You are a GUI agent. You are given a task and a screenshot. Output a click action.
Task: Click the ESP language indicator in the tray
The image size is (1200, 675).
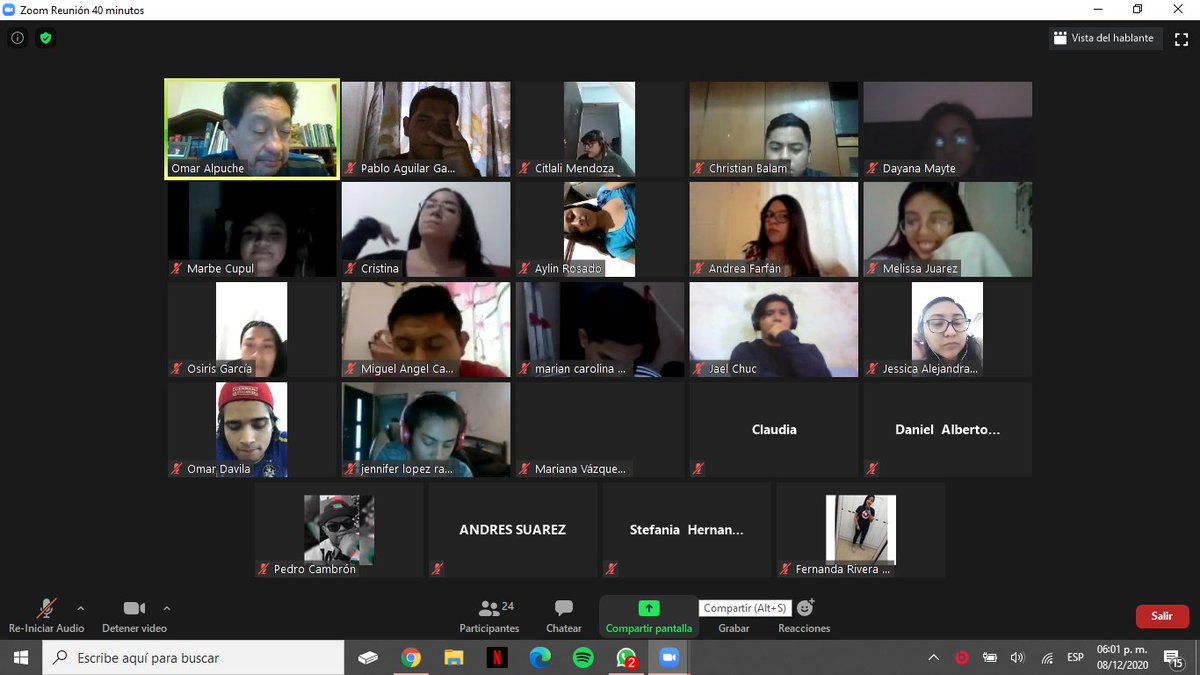(x=1075, y=658)
